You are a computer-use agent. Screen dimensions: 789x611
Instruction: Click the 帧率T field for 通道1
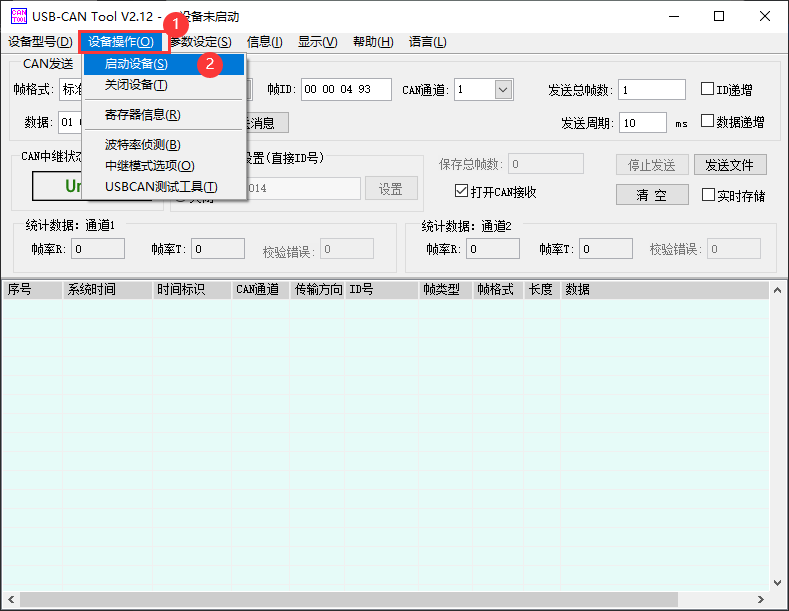[218, 249]
